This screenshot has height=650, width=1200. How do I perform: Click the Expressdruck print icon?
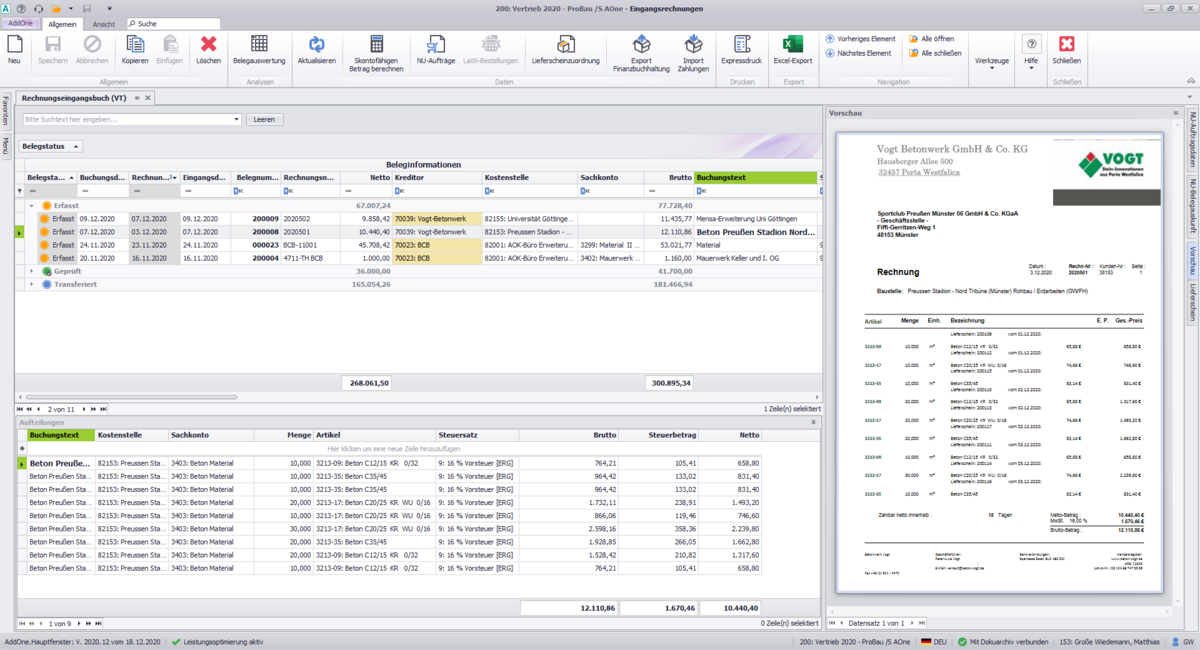(741, 45)
